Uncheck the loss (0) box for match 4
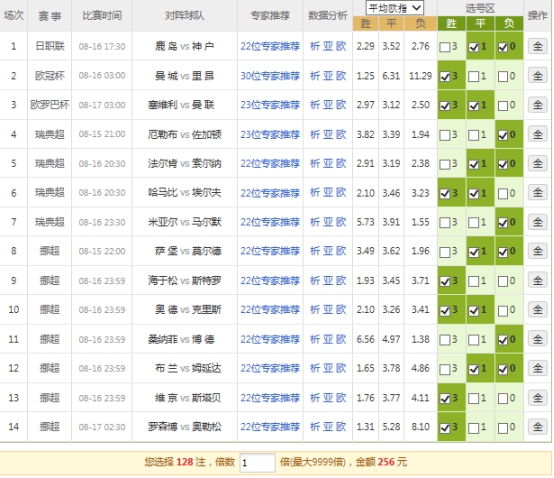The image size is (554, 478). point(502,135)
